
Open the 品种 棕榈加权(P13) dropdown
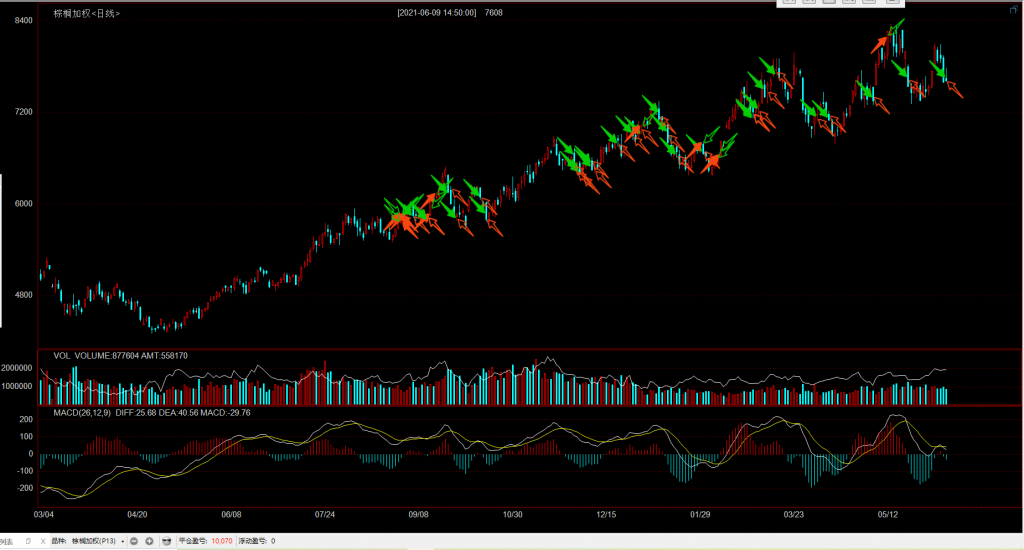point(96,541)
